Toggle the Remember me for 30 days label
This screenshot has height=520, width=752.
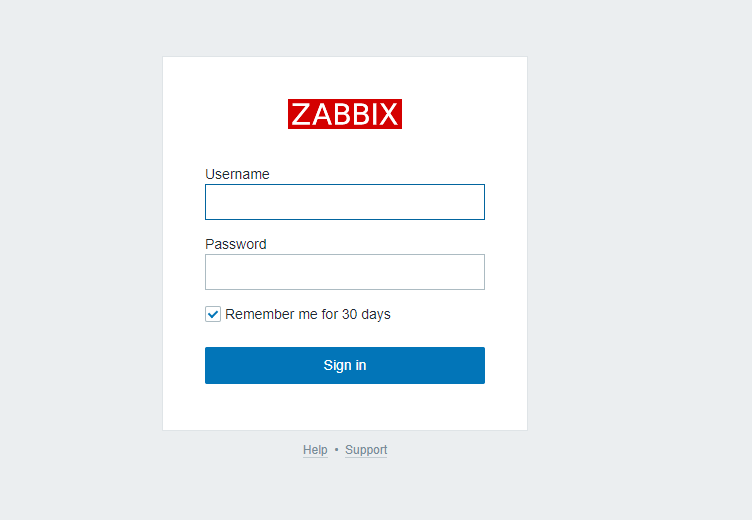pos(307,314)
